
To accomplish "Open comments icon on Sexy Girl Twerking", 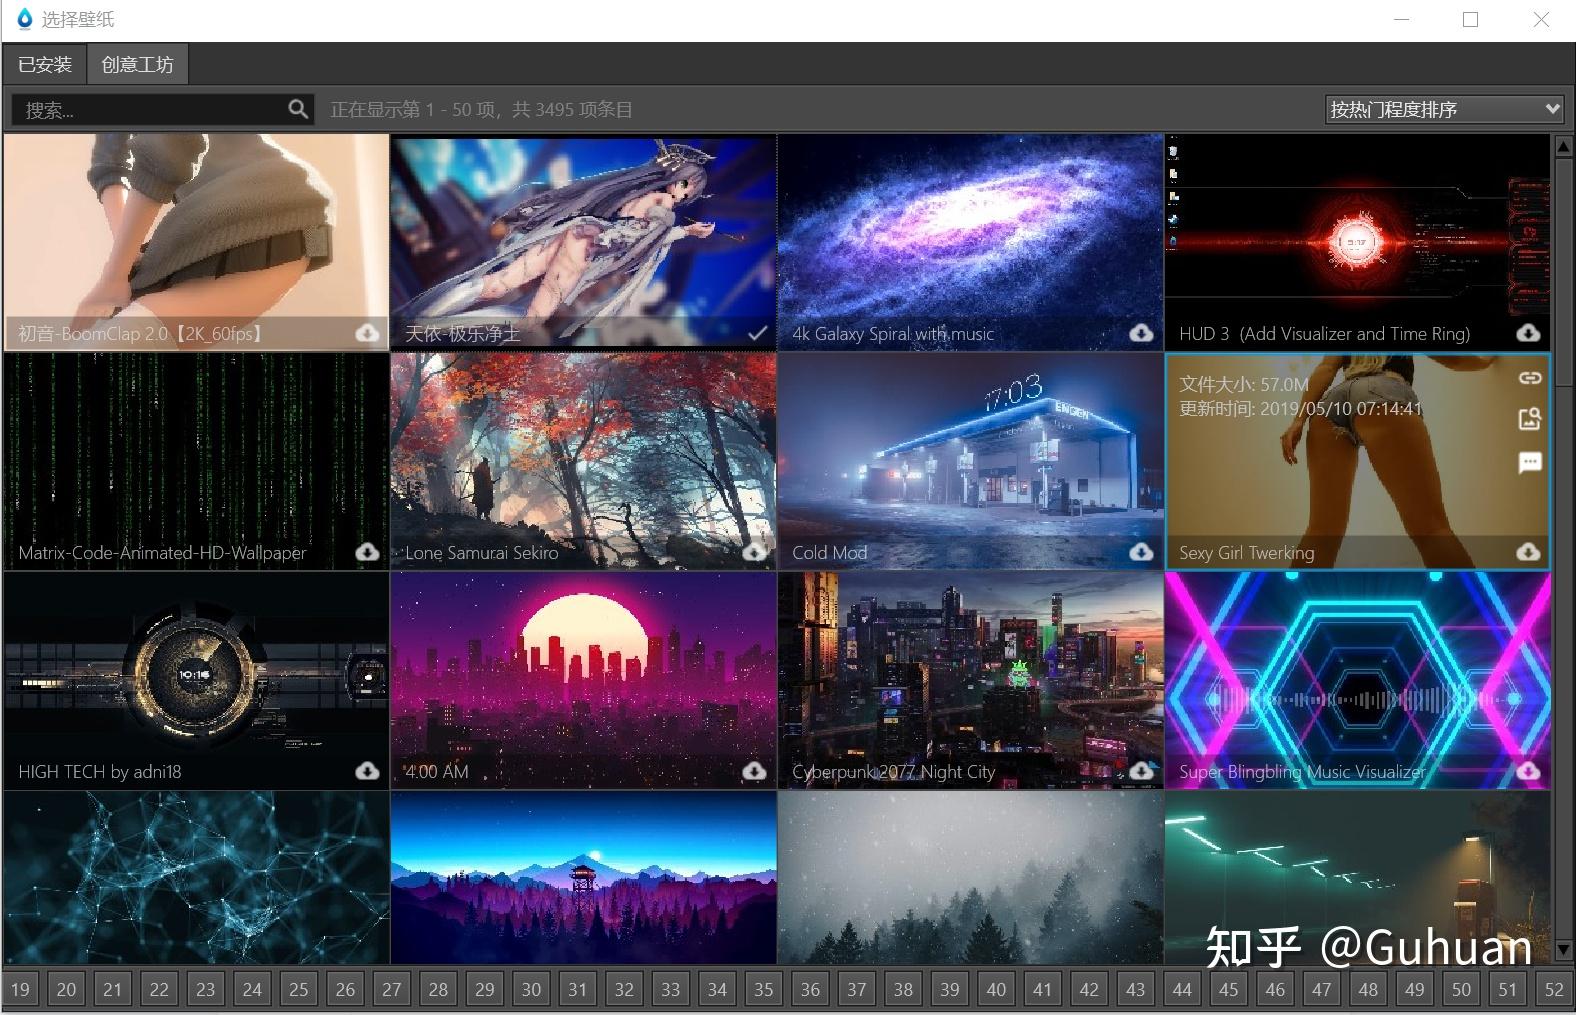I will [1530, 462].
